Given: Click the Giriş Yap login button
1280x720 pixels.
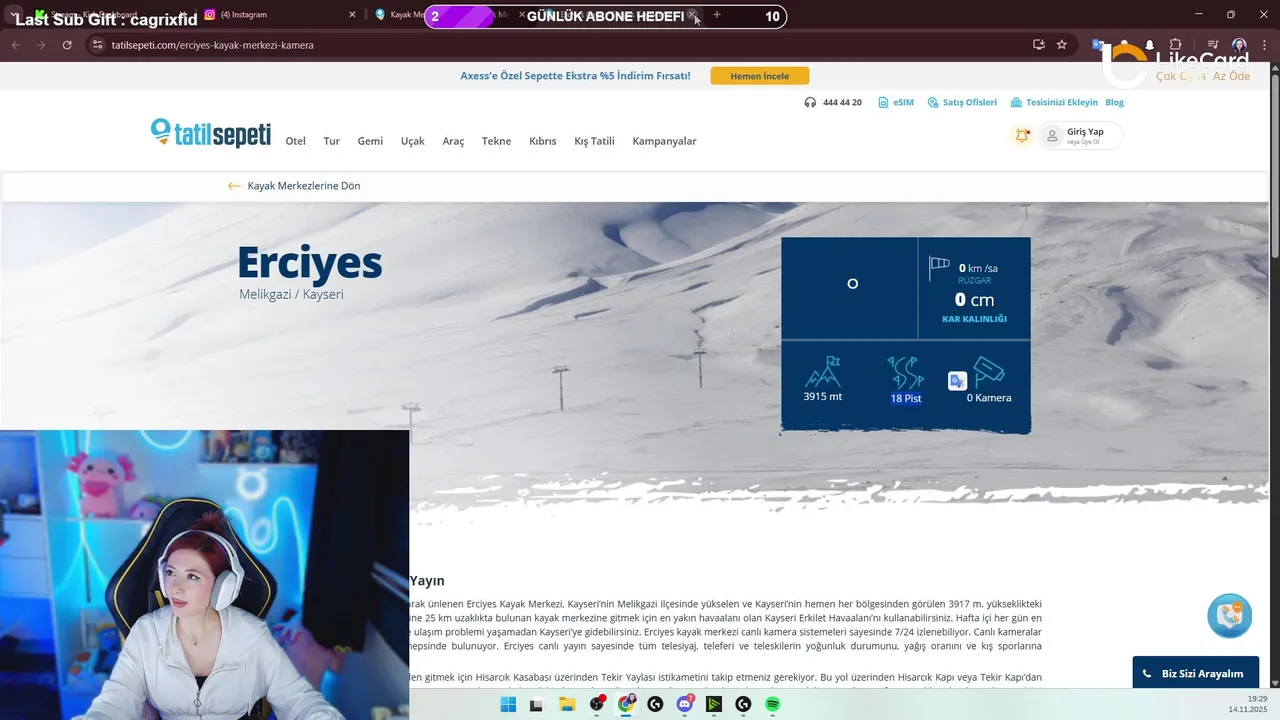Looking at the screenshot, I should tap(1081, 135).
